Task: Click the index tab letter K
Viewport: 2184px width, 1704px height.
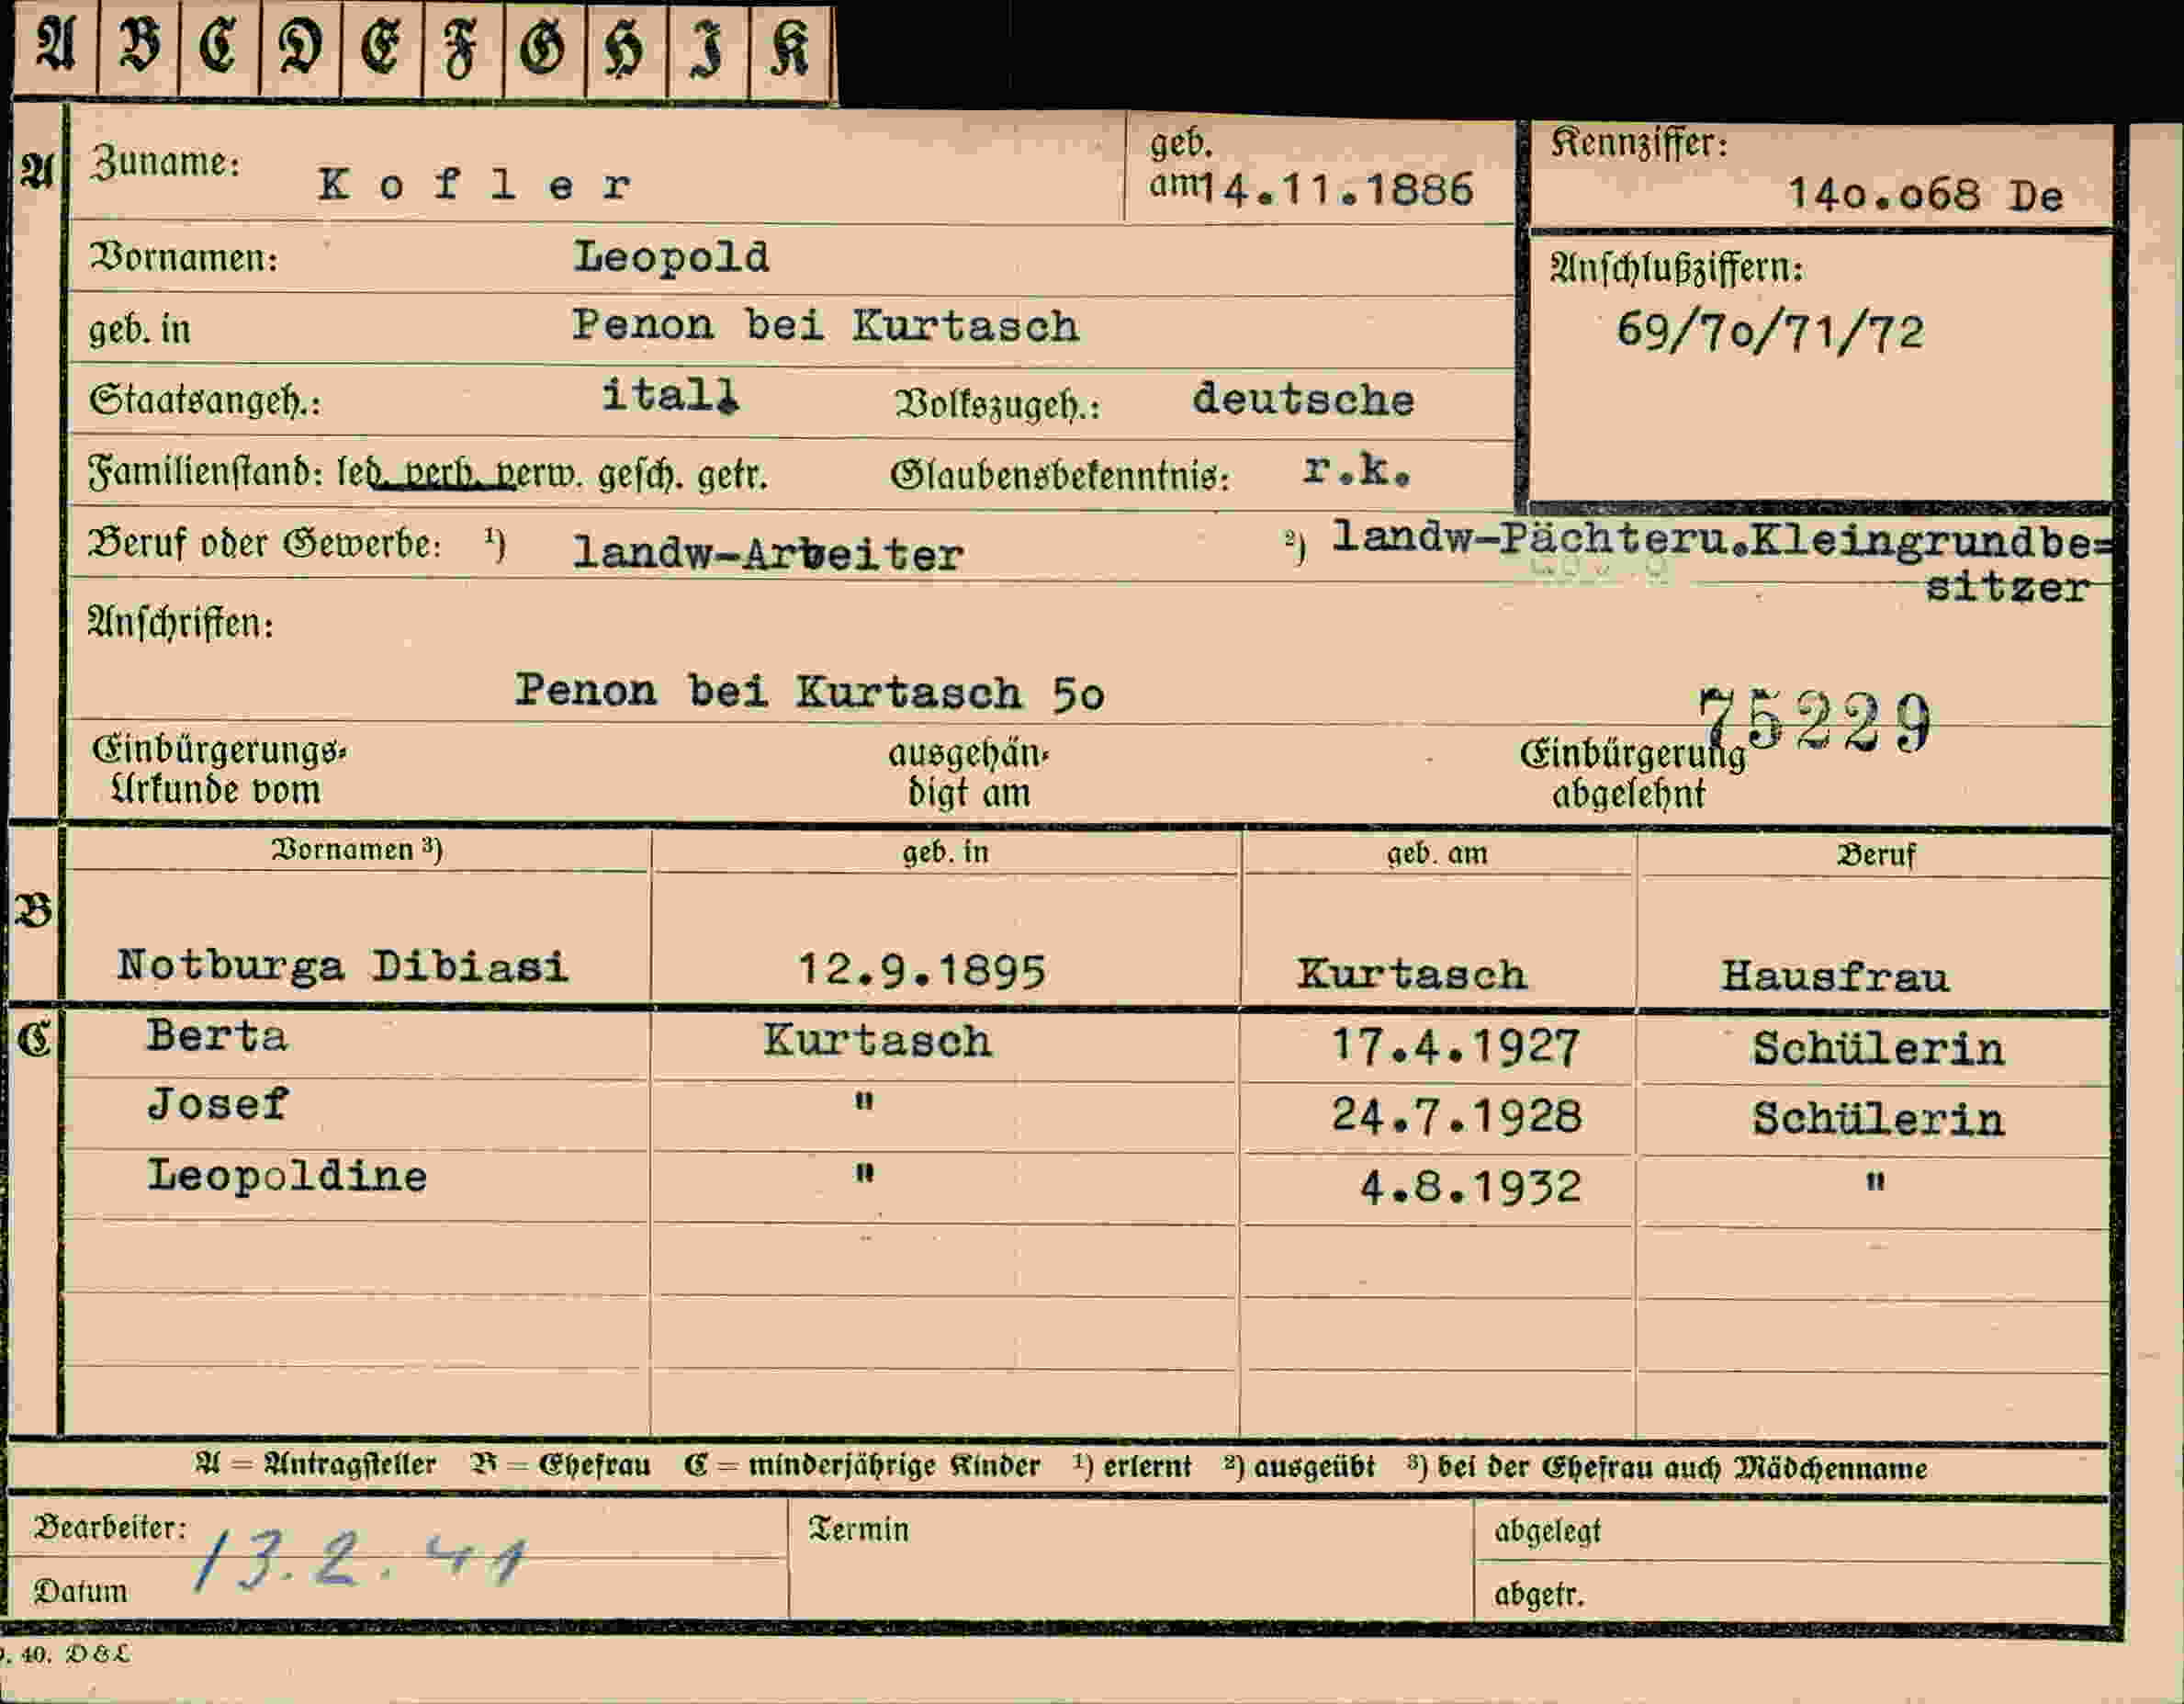Action: (790, 50)
